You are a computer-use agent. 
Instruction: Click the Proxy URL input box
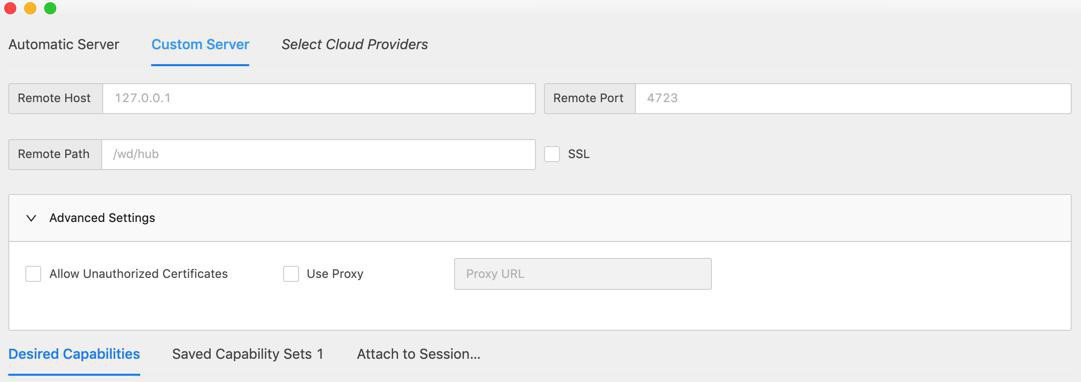[583, 274]
